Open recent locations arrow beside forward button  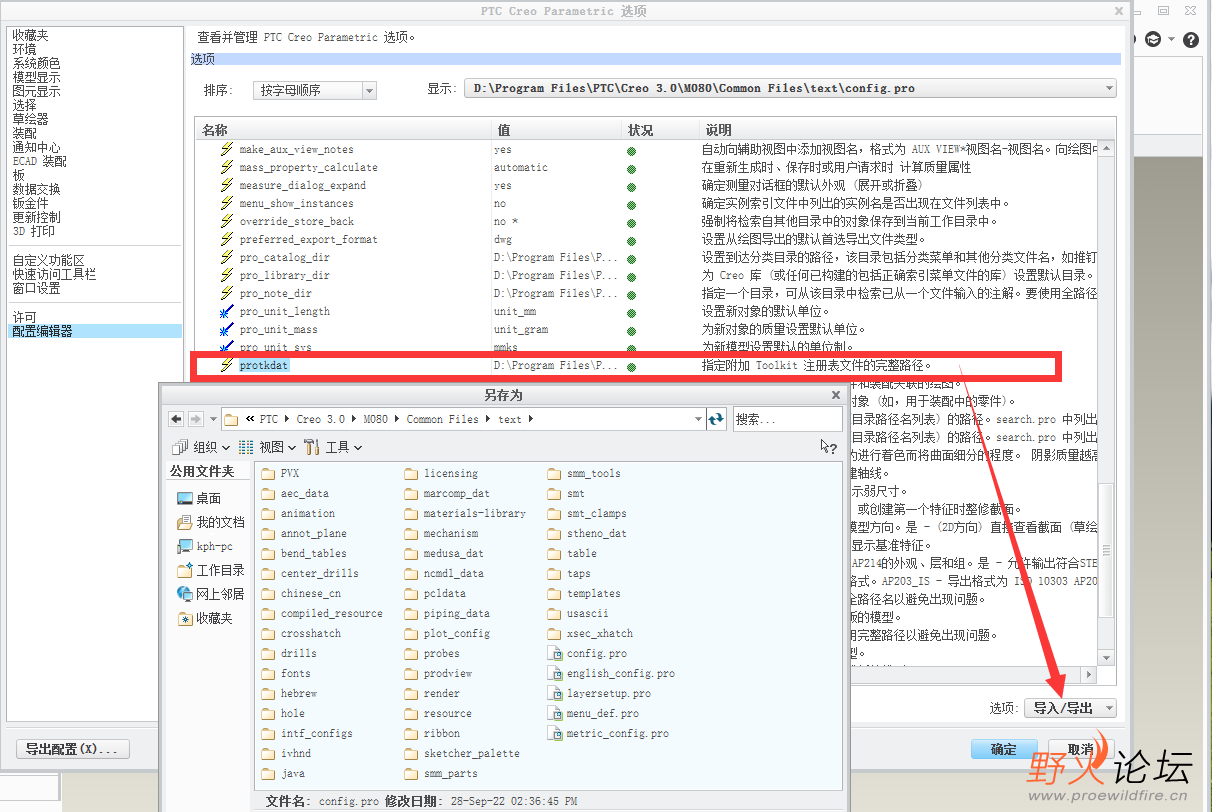tap(213, 419)
